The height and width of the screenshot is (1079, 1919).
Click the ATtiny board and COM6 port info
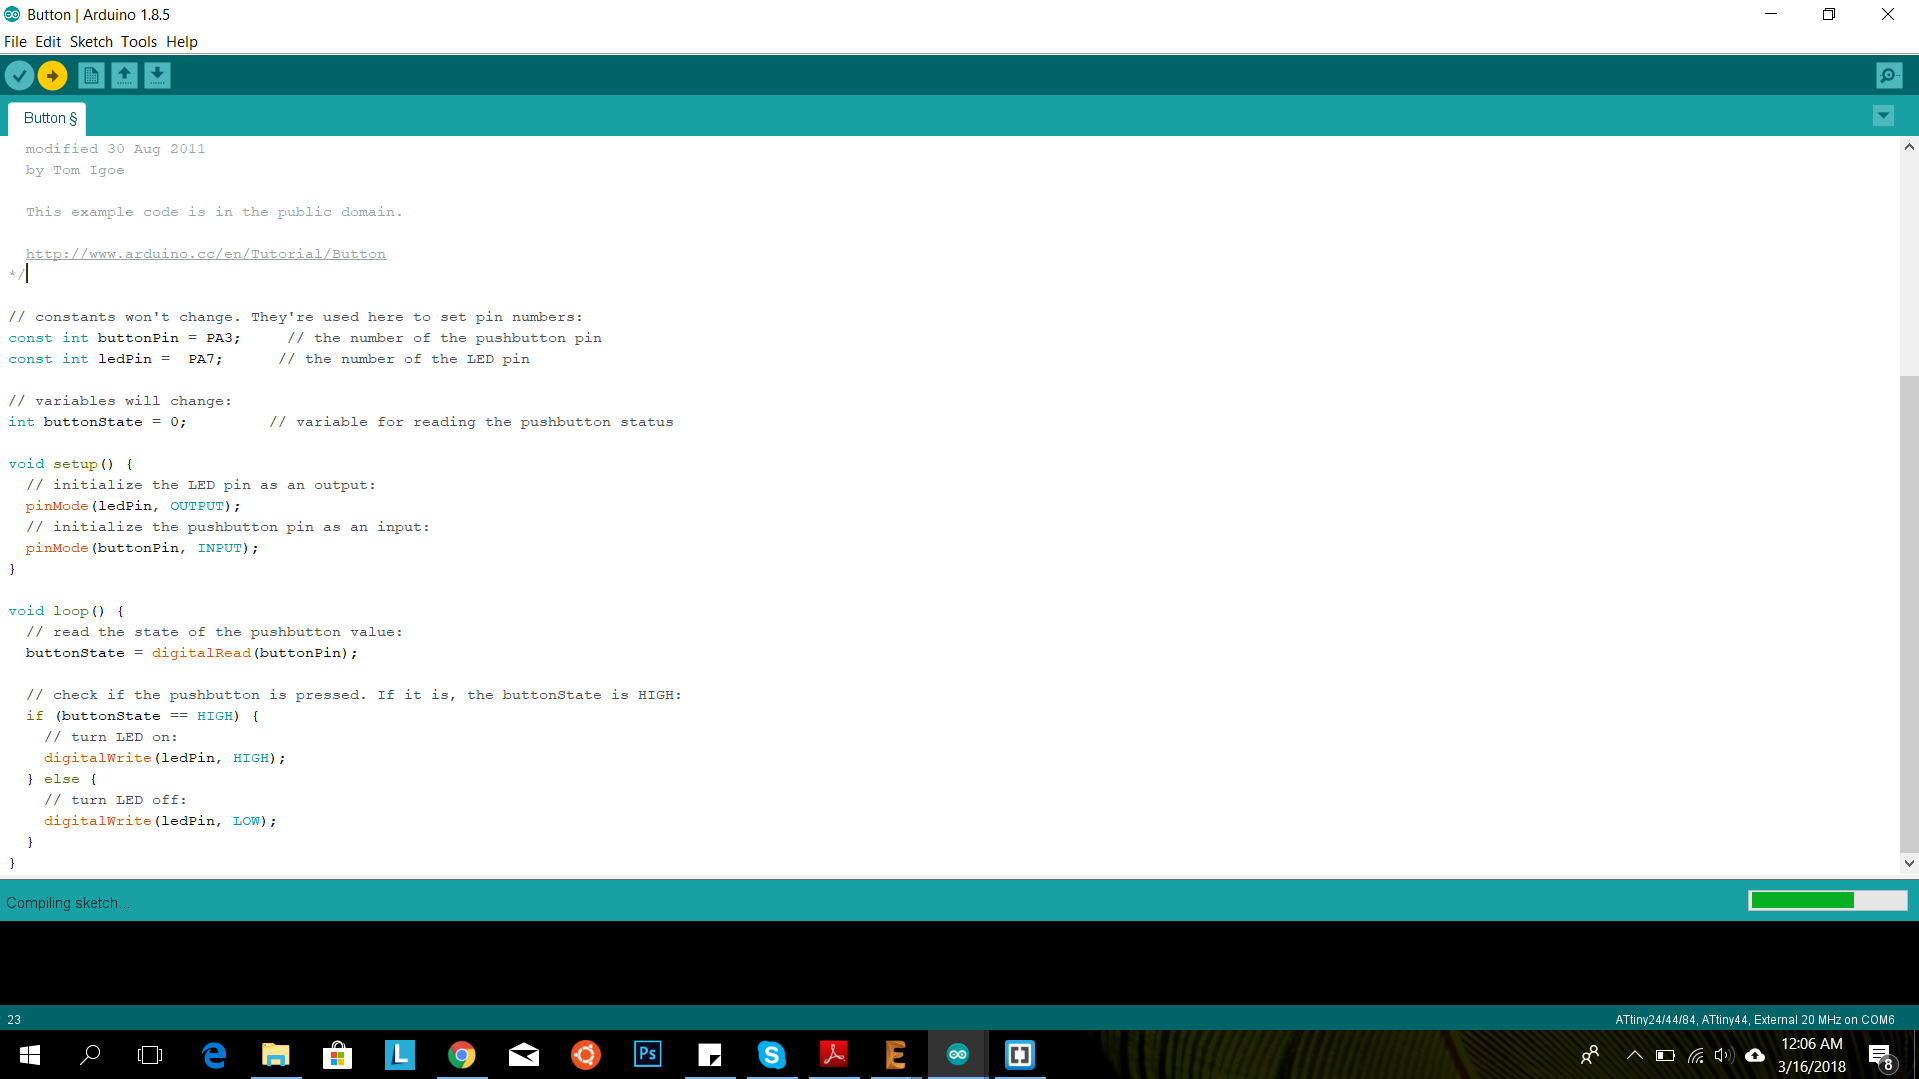coord(1755,1020)
